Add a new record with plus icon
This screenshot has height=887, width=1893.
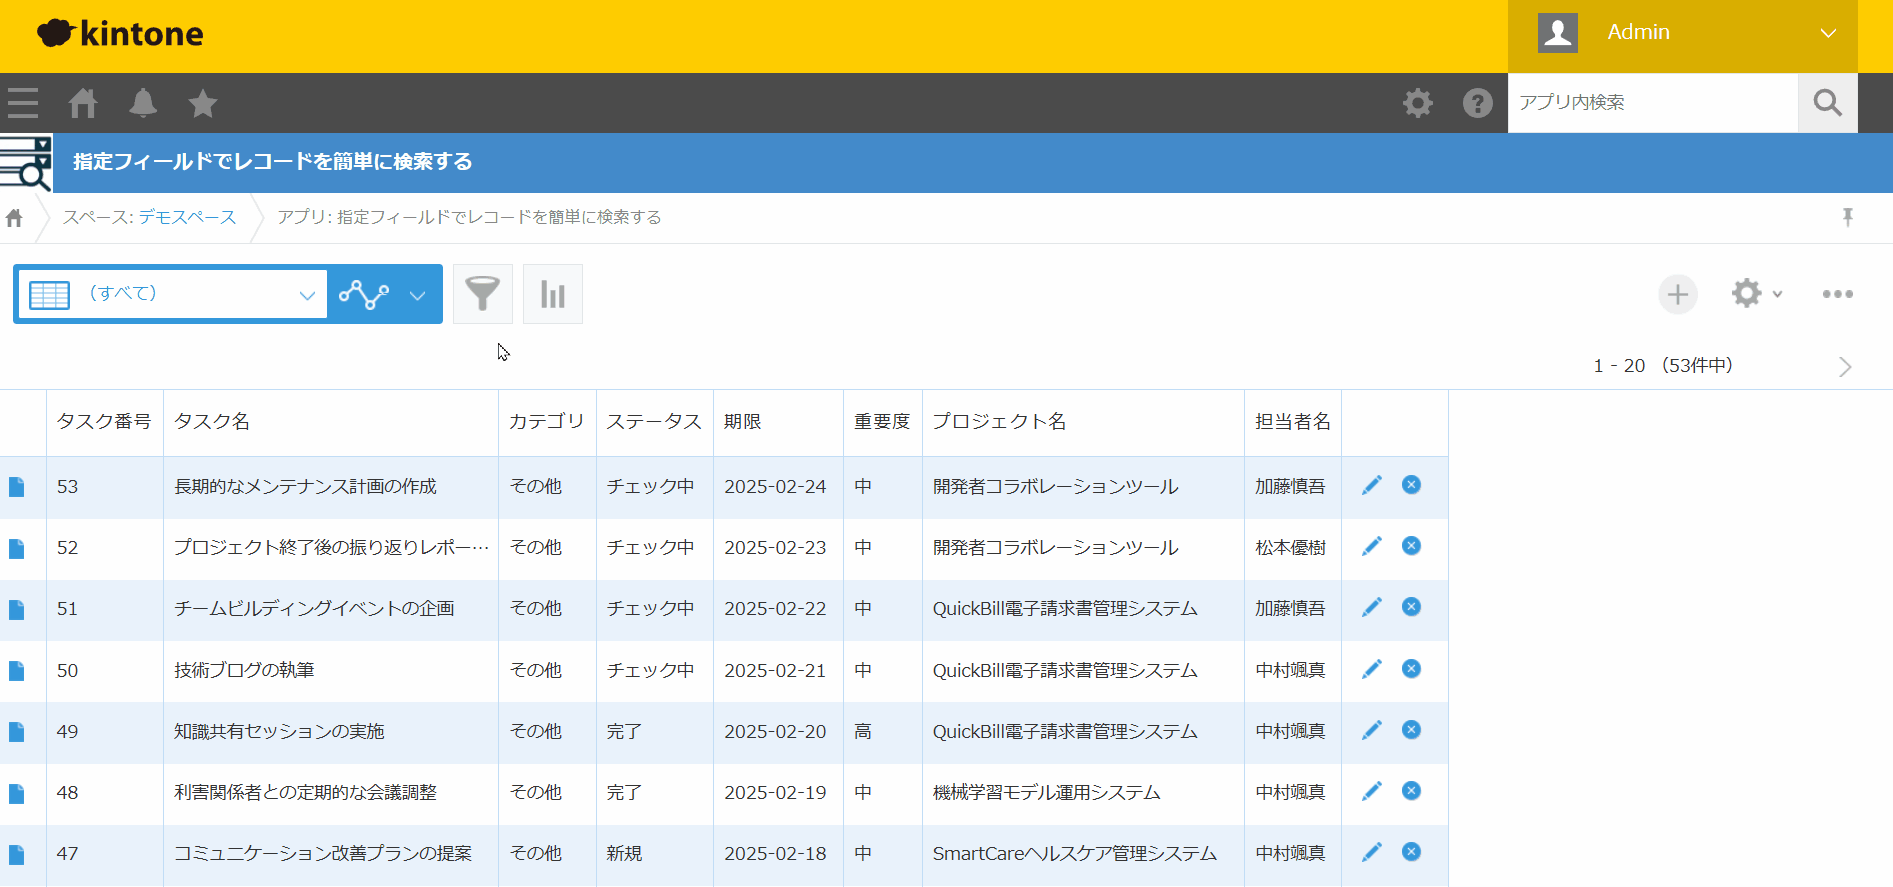pos(1678,294)
